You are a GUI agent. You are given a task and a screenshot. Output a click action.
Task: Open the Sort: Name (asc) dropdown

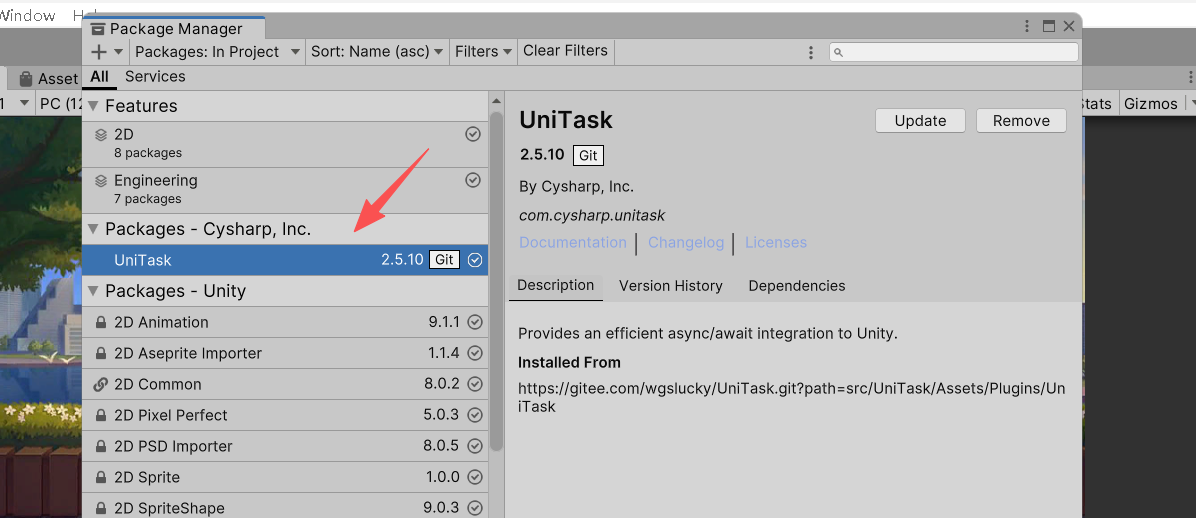[x=377, y=52]
